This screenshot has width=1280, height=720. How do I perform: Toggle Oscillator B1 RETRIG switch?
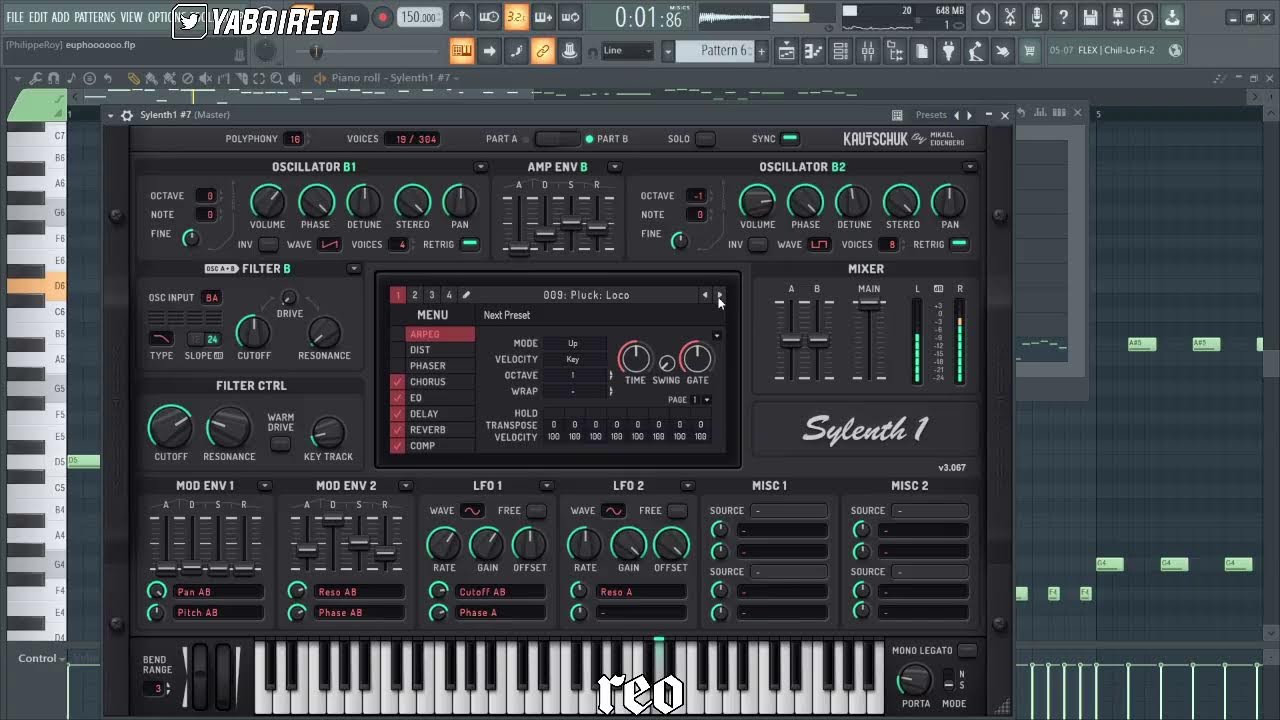[x=470, y=245]
